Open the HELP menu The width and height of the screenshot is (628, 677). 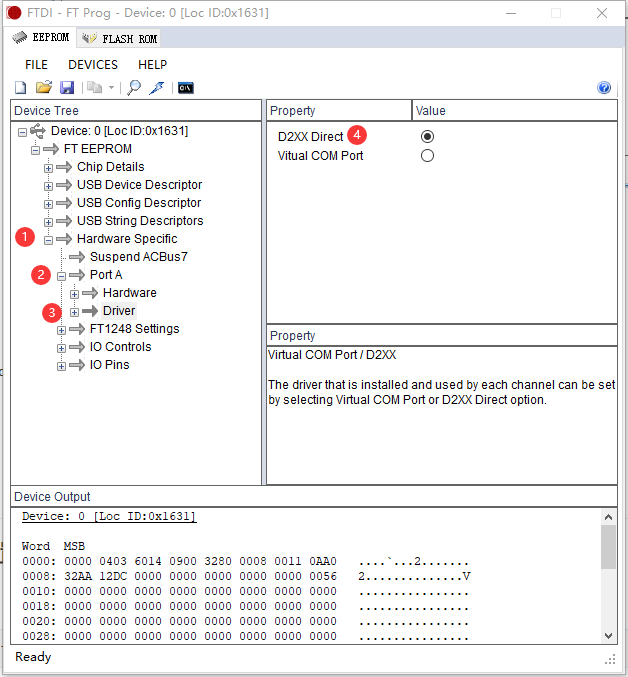point(152,65)
